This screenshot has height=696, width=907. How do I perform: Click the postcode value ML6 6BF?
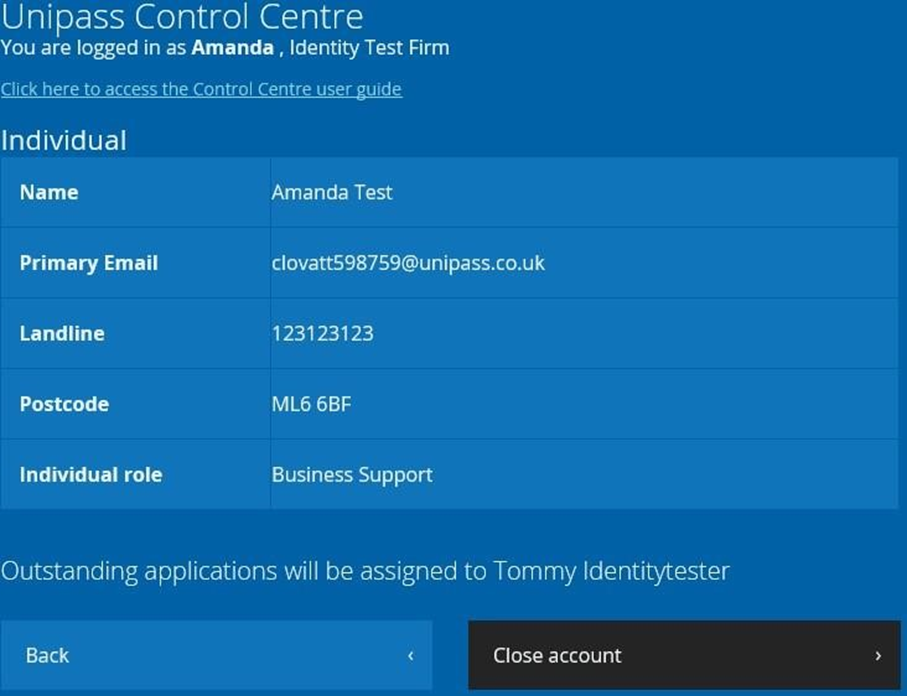(311, 404)
